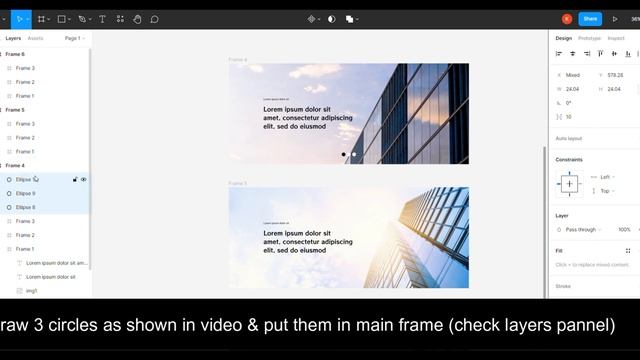Open the Pass through blend mode dropdown

coord(583,230)
